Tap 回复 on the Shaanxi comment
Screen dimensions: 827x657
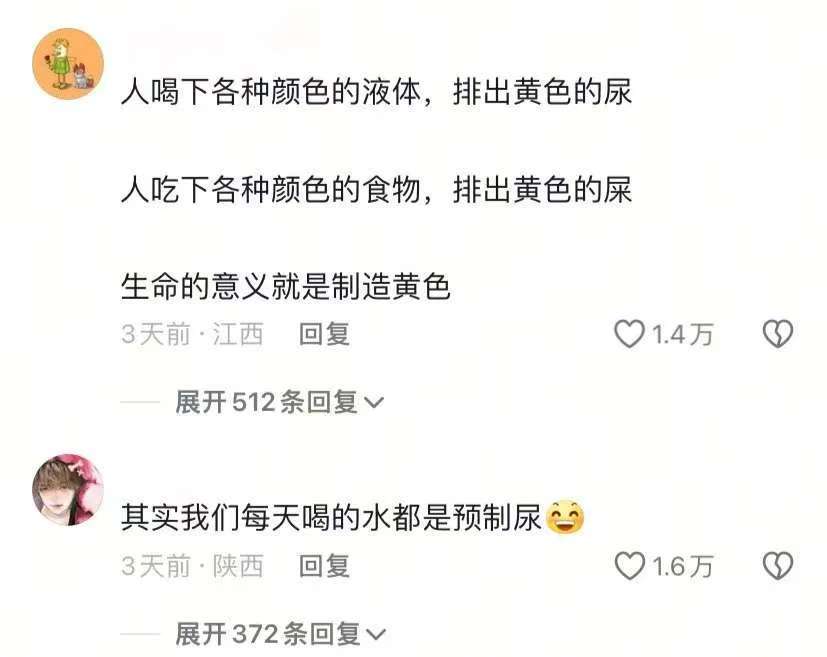point(324,566)
